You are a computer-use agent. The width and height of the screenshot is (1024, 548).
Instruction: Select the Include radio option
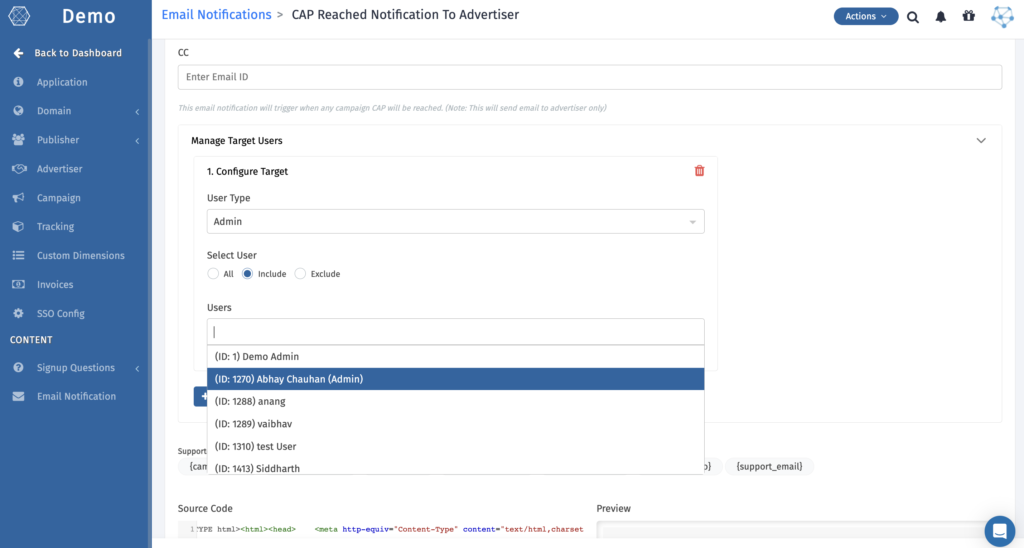248,274
